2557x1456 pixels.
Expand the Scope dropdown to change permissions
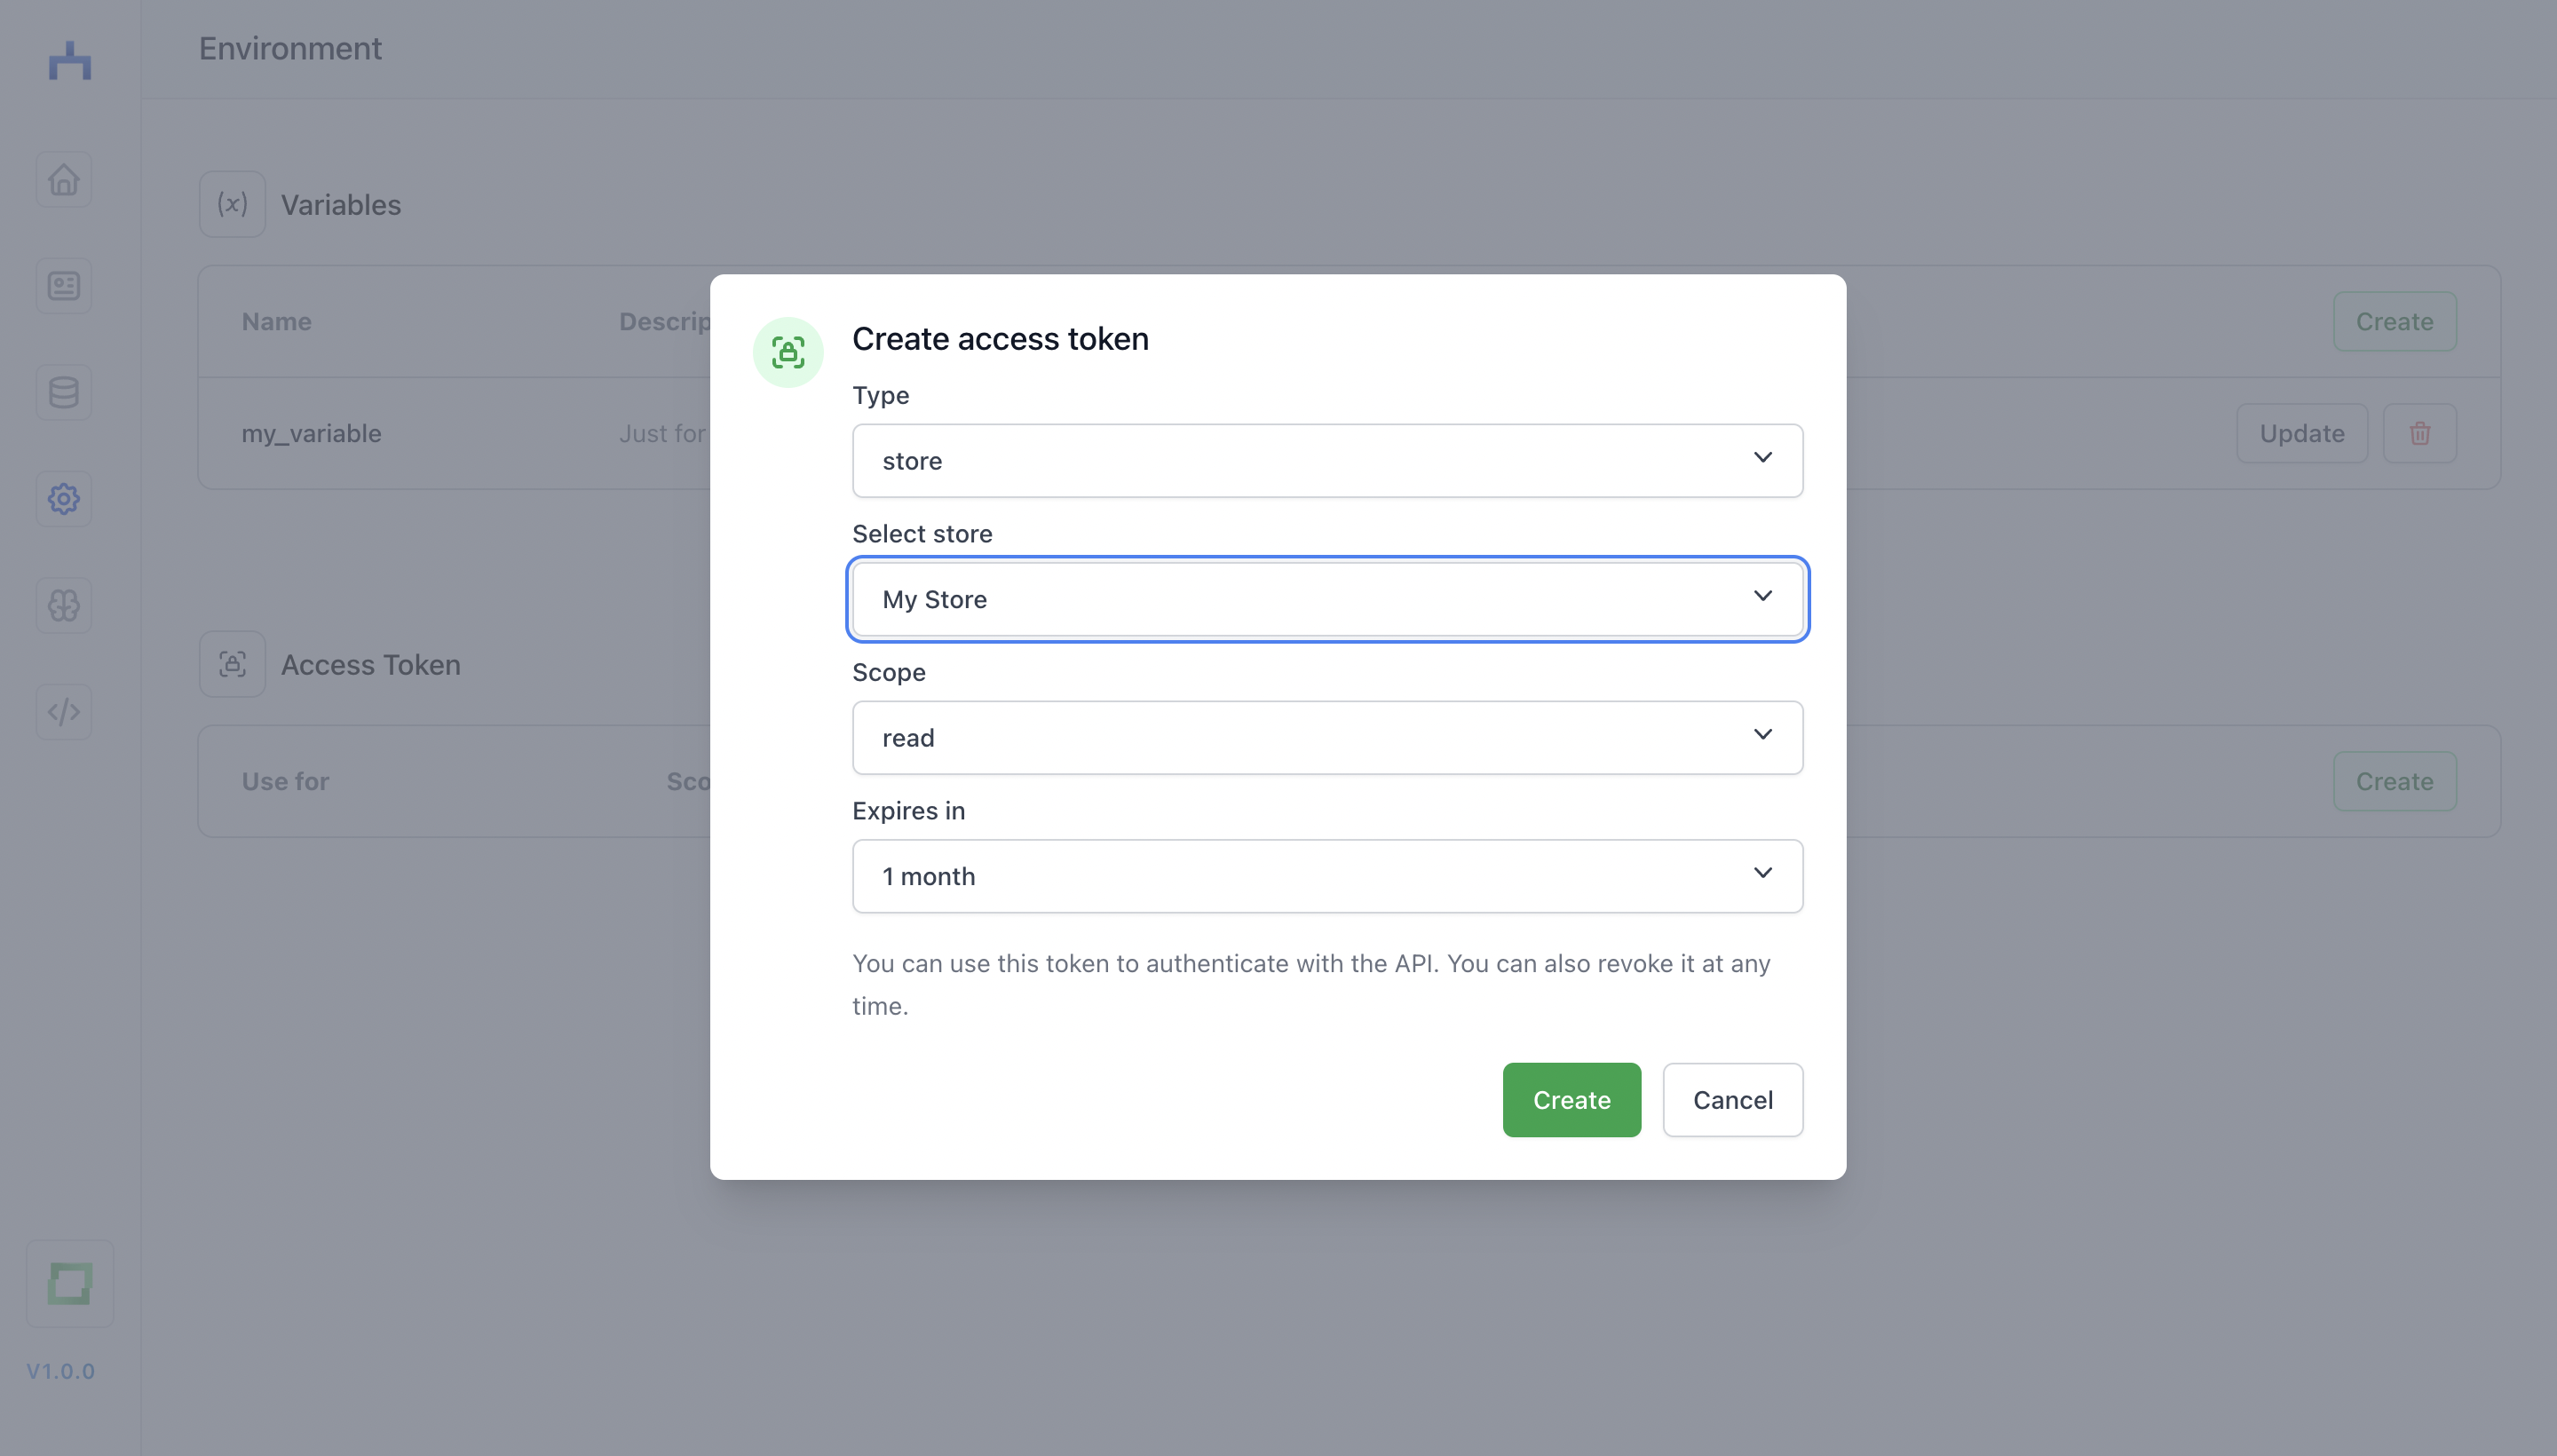pyautogui.click(x=1326, y=736)
